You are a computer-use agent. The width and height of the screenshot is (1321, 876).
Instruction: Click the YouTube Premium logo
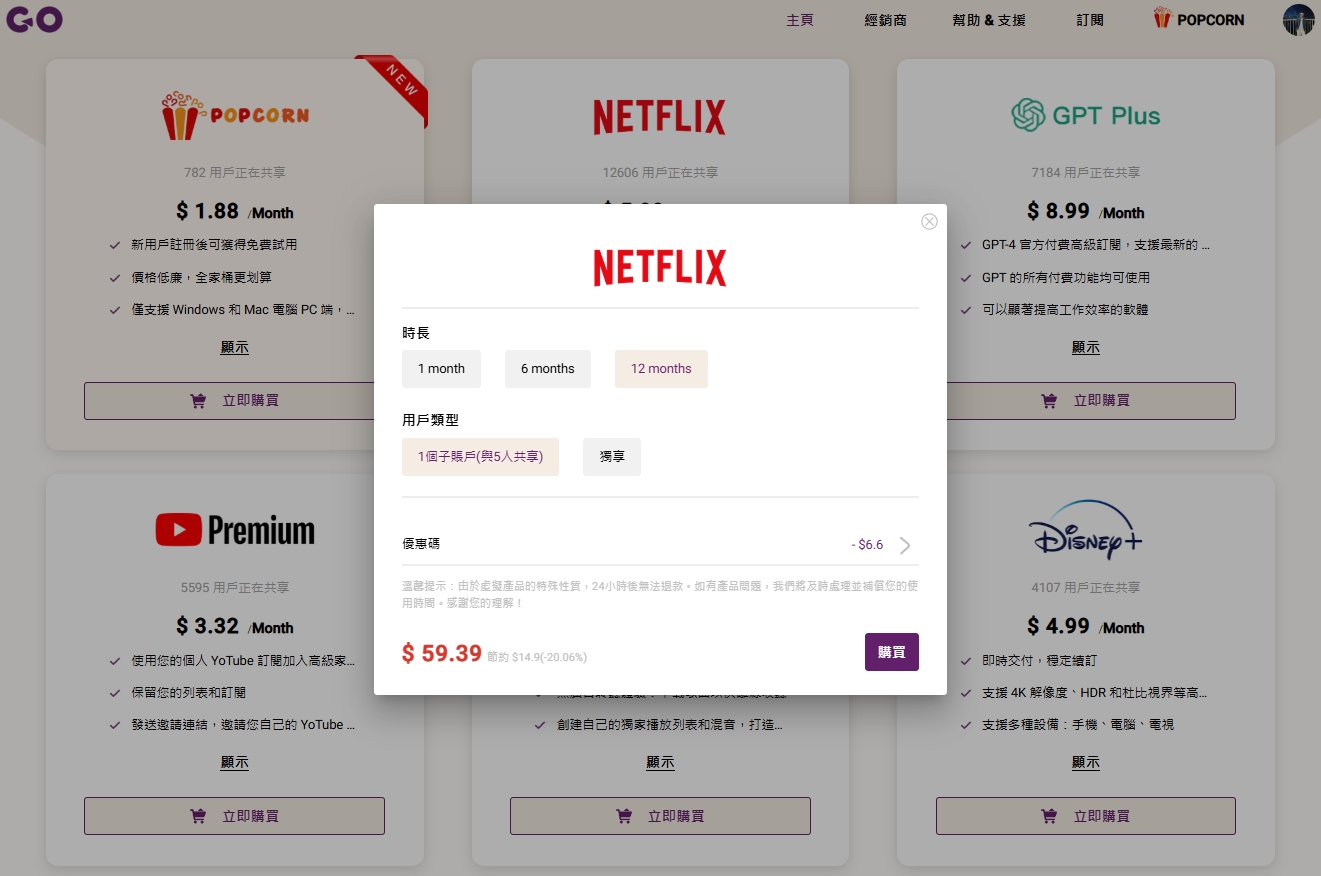(235, 530)
